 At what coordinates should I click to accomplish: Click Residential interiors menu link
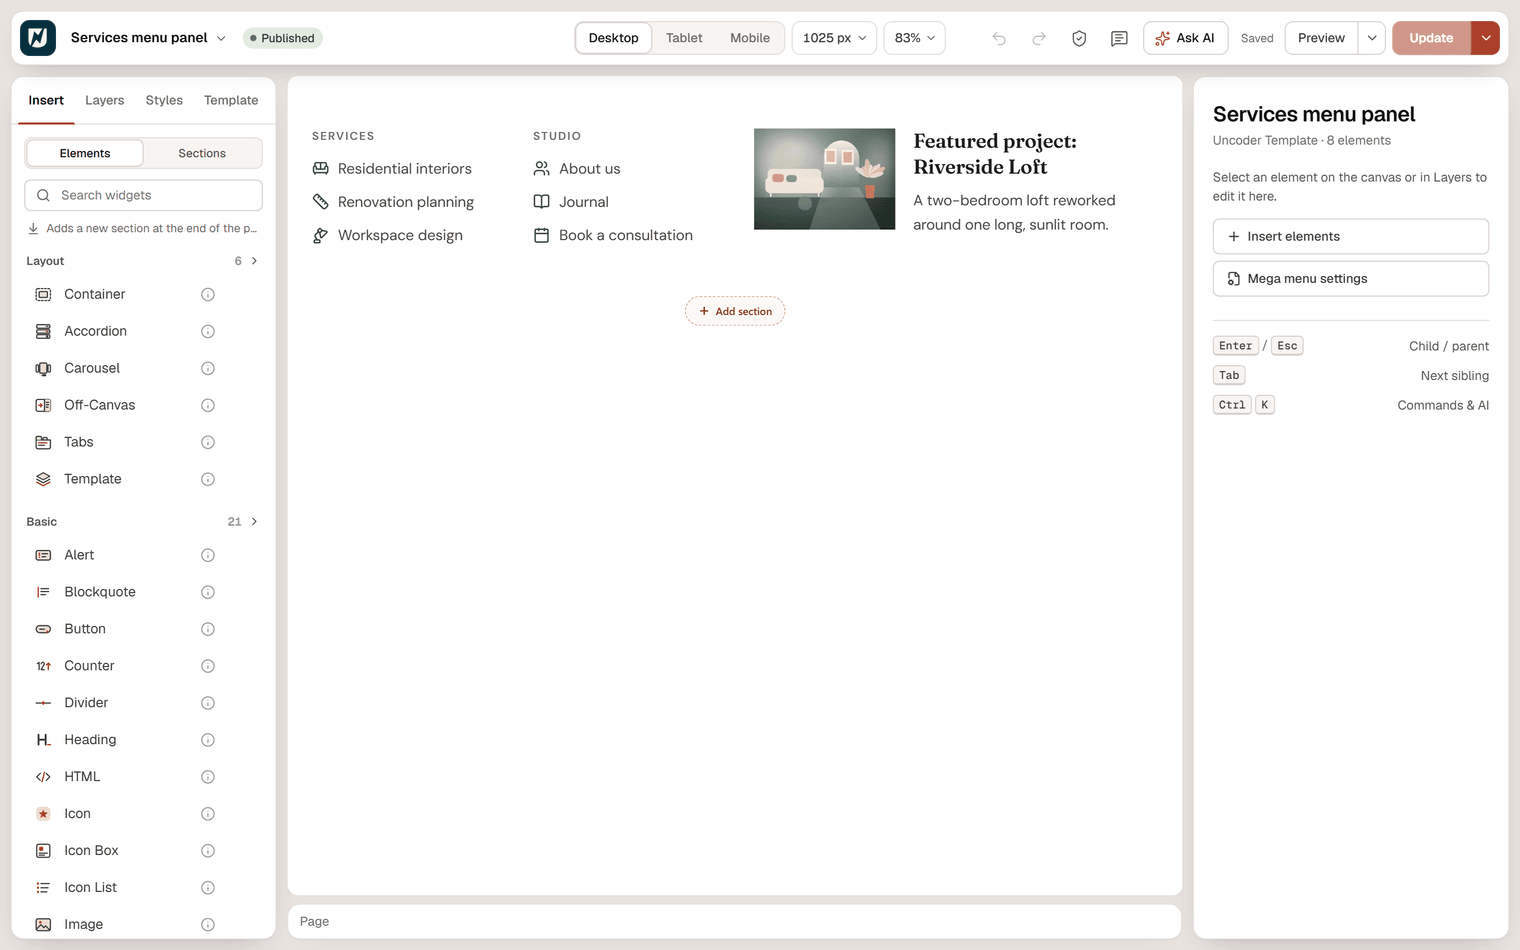point(392,169)
